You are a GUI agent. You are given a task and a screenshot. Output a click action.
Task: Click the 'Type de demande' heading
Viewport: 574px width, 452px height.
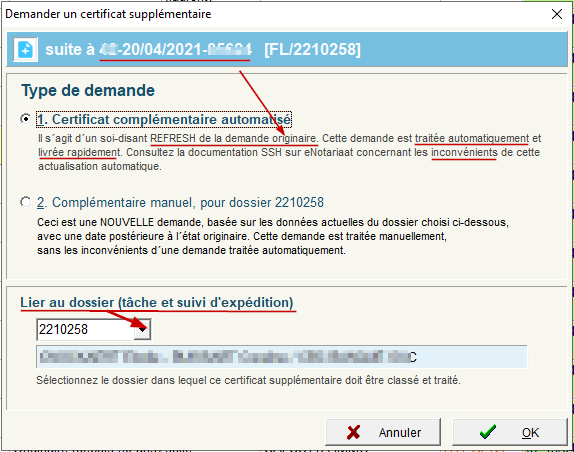[x=88, y=90]
